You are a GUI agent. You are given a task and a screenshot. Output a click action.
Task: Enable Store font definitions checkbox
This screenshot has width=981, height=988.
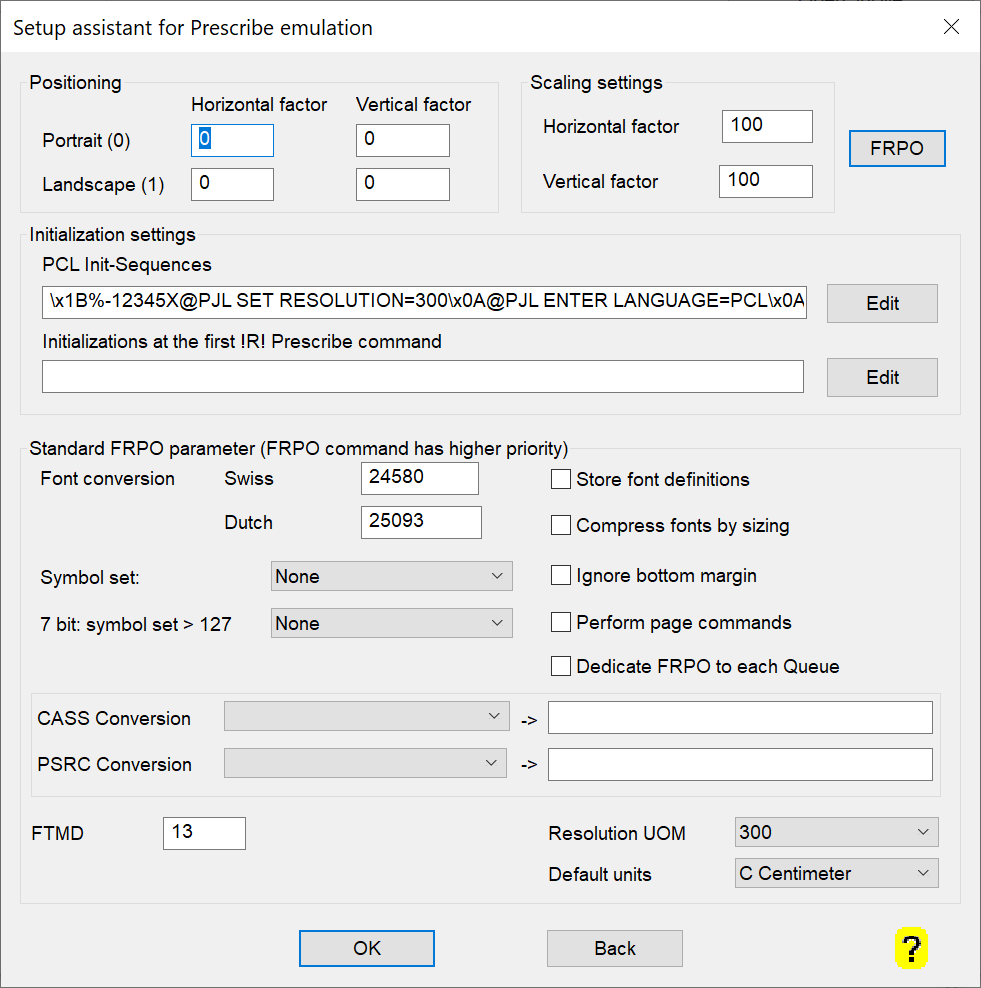pyautogui.click(x=561, y=480)
